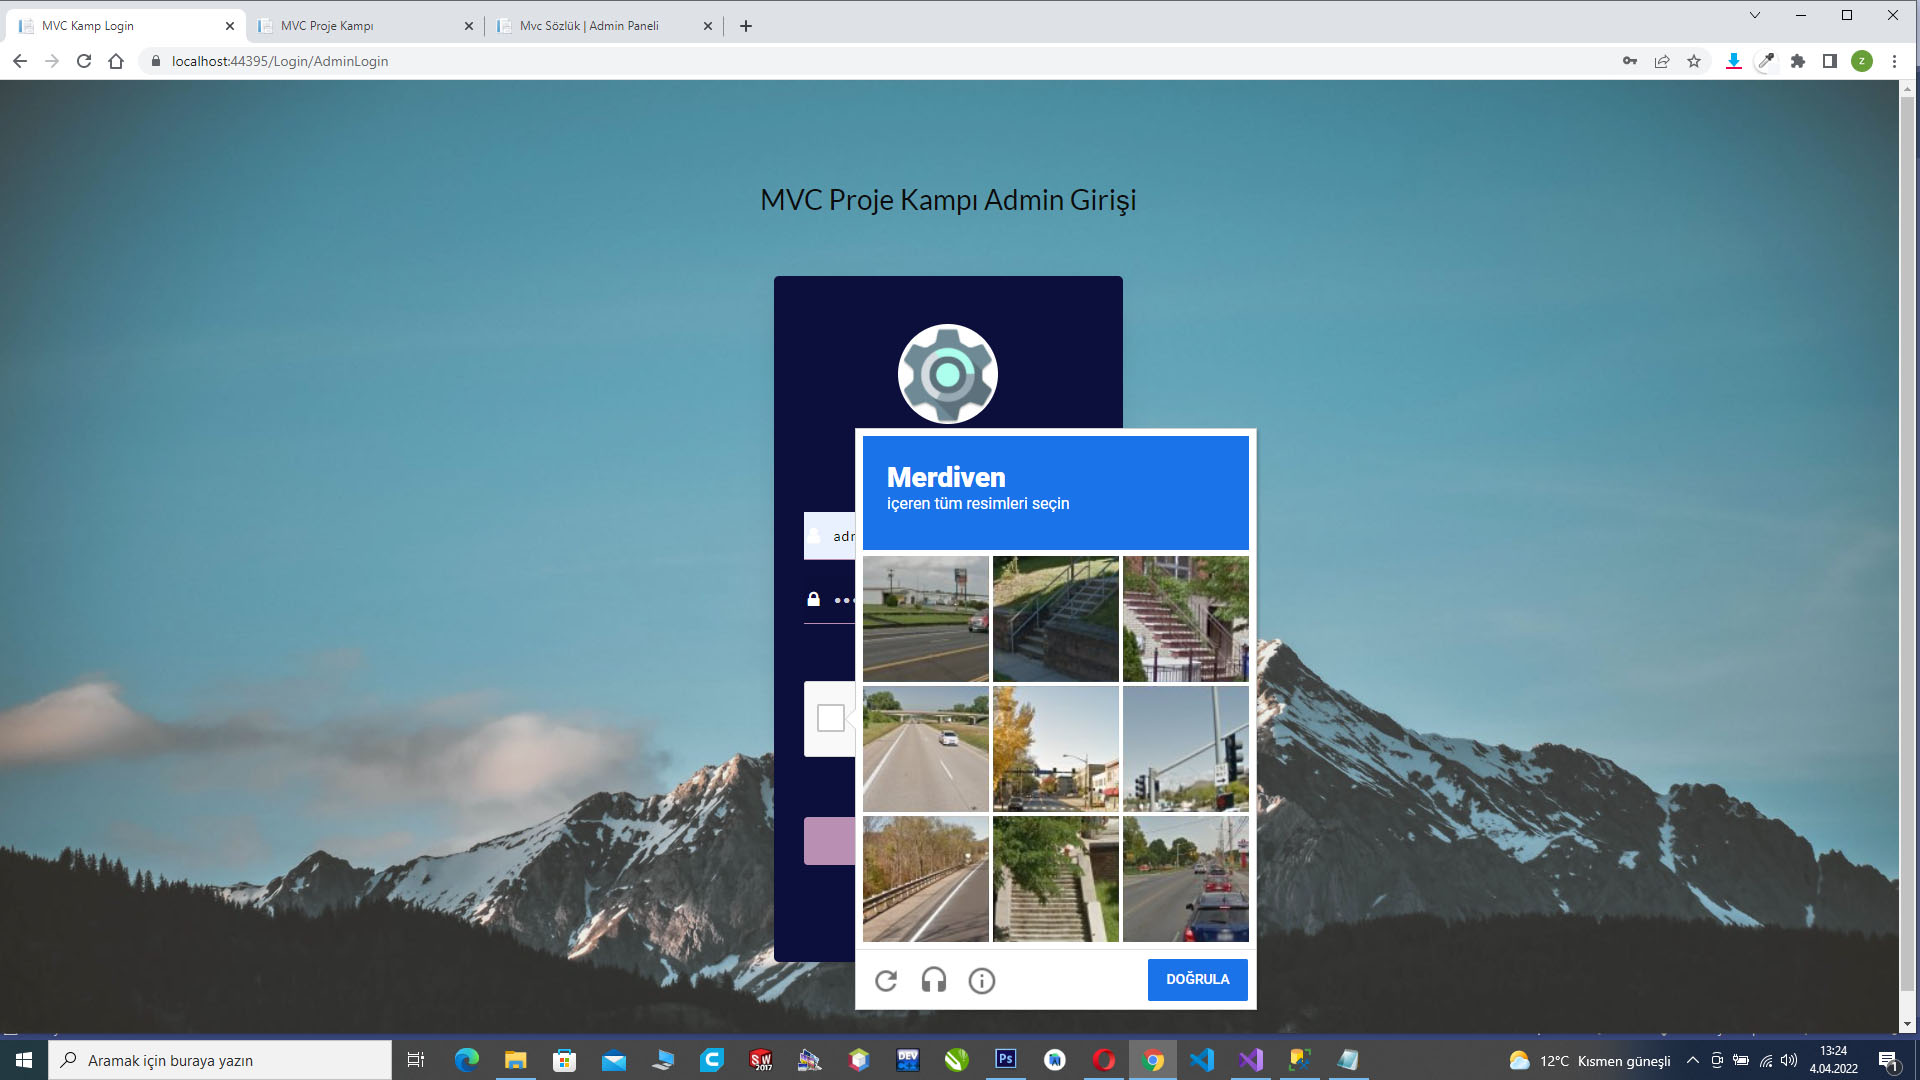1920x1080 pixels.
Task: Select the red-stair image tile
Action: pos(1186,619)
